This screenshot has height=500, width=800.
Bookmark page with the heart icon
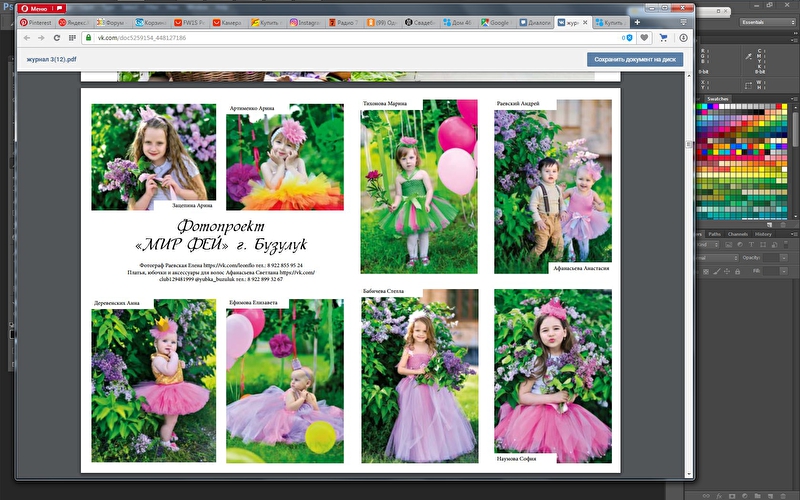click(x=644, y=37)
